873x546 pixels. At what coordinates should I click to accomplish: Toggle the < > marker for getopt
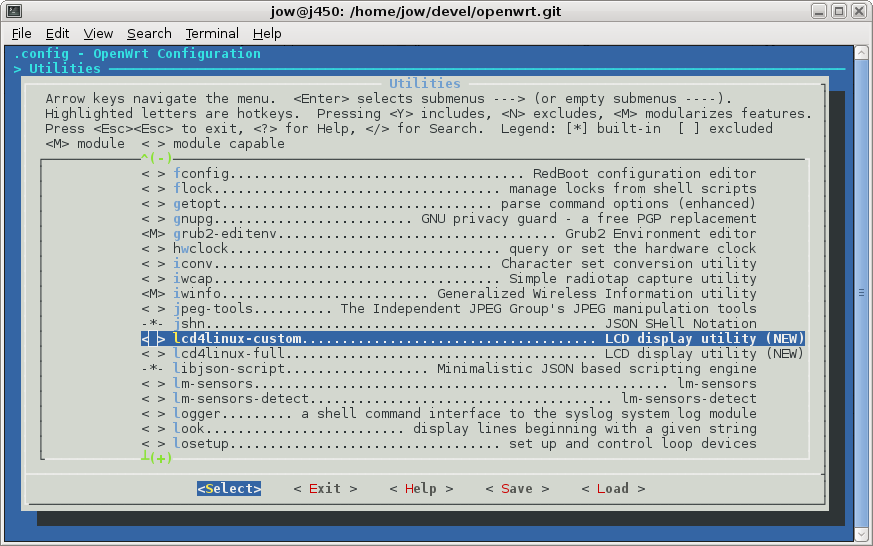pyautogui.click(x=153, y=203)
